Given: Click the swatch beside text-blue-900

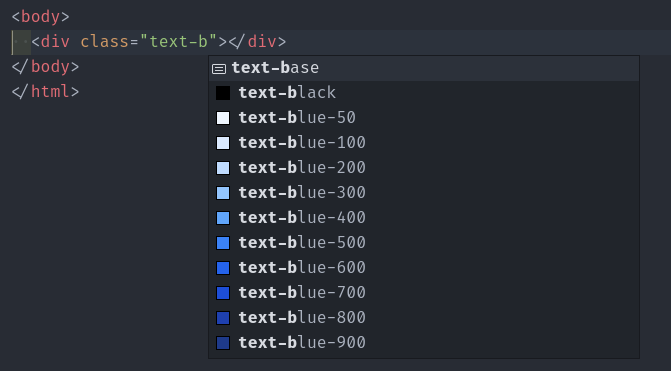Looking at the screenshot, I should pos(223,343).
